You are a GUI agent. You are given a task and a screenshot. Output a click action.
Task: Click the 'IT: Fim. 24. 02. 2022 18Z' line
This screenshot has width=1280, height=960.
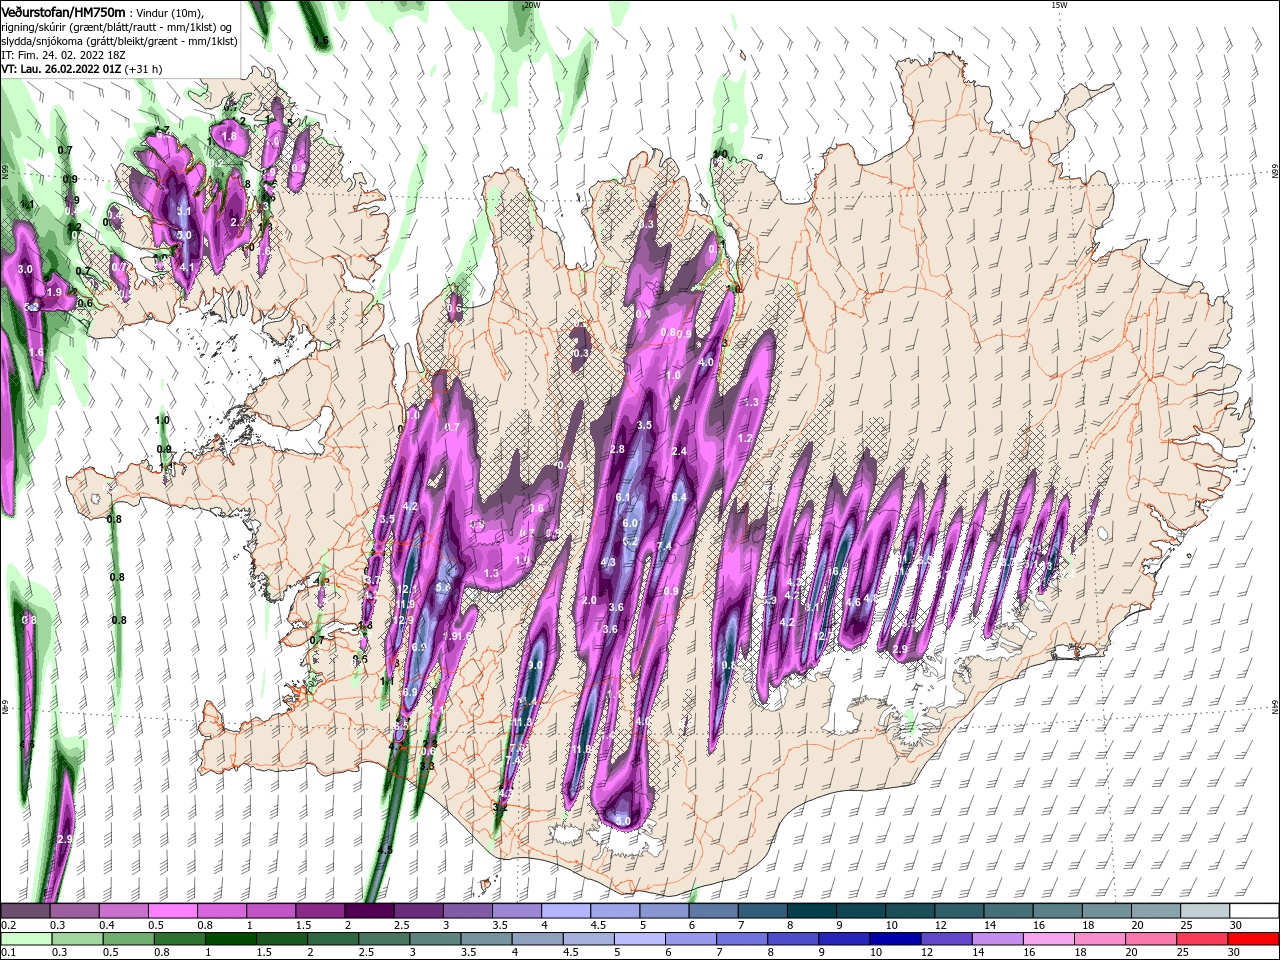pos(64,55)
